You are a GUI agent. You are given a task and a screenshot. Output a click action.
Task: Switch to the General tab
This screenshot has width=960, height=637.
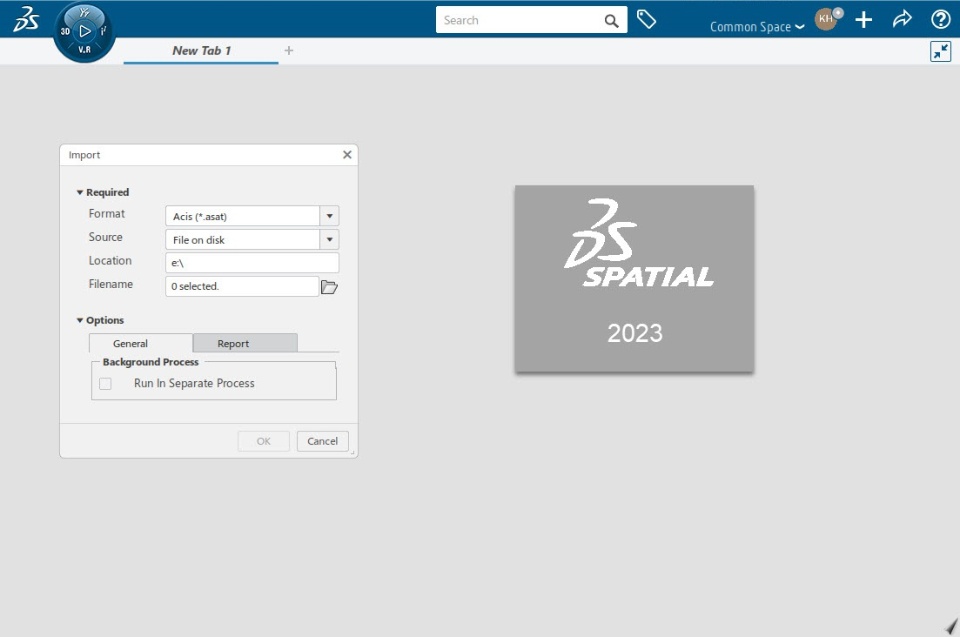point(141,343)
